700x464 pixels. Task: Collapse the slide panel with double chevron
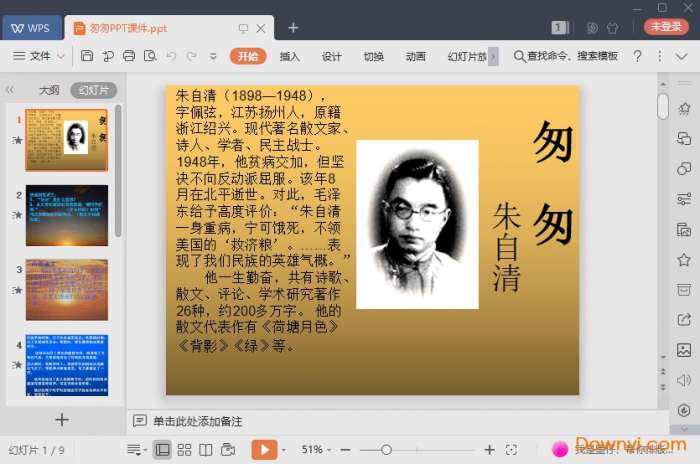pyautogui.click(x=10, y=90)
